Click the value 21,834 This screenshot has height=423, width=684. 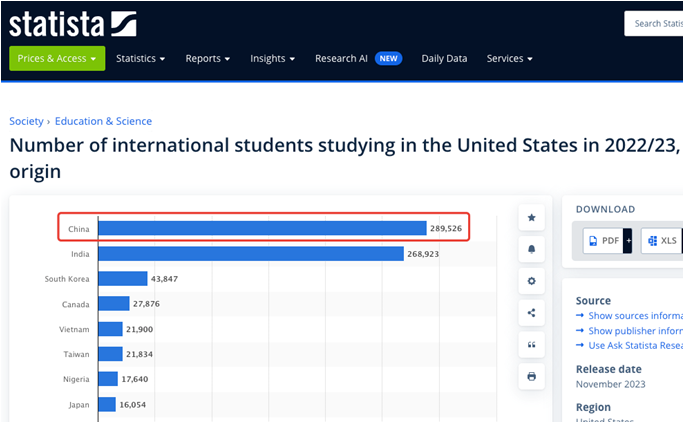(x=140, y=354)
